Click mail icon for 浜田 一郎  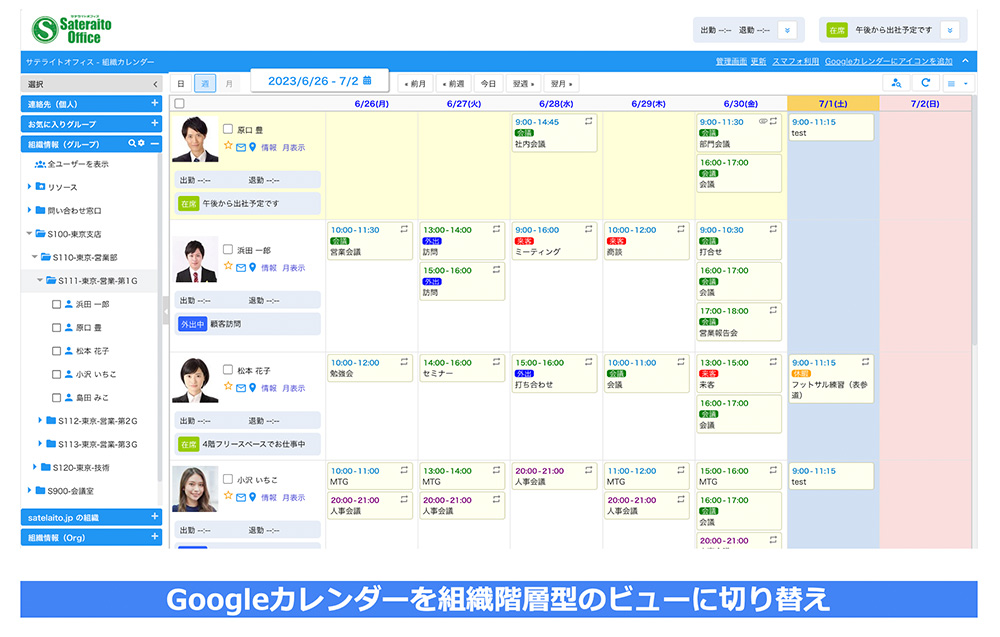click(241, 268)
